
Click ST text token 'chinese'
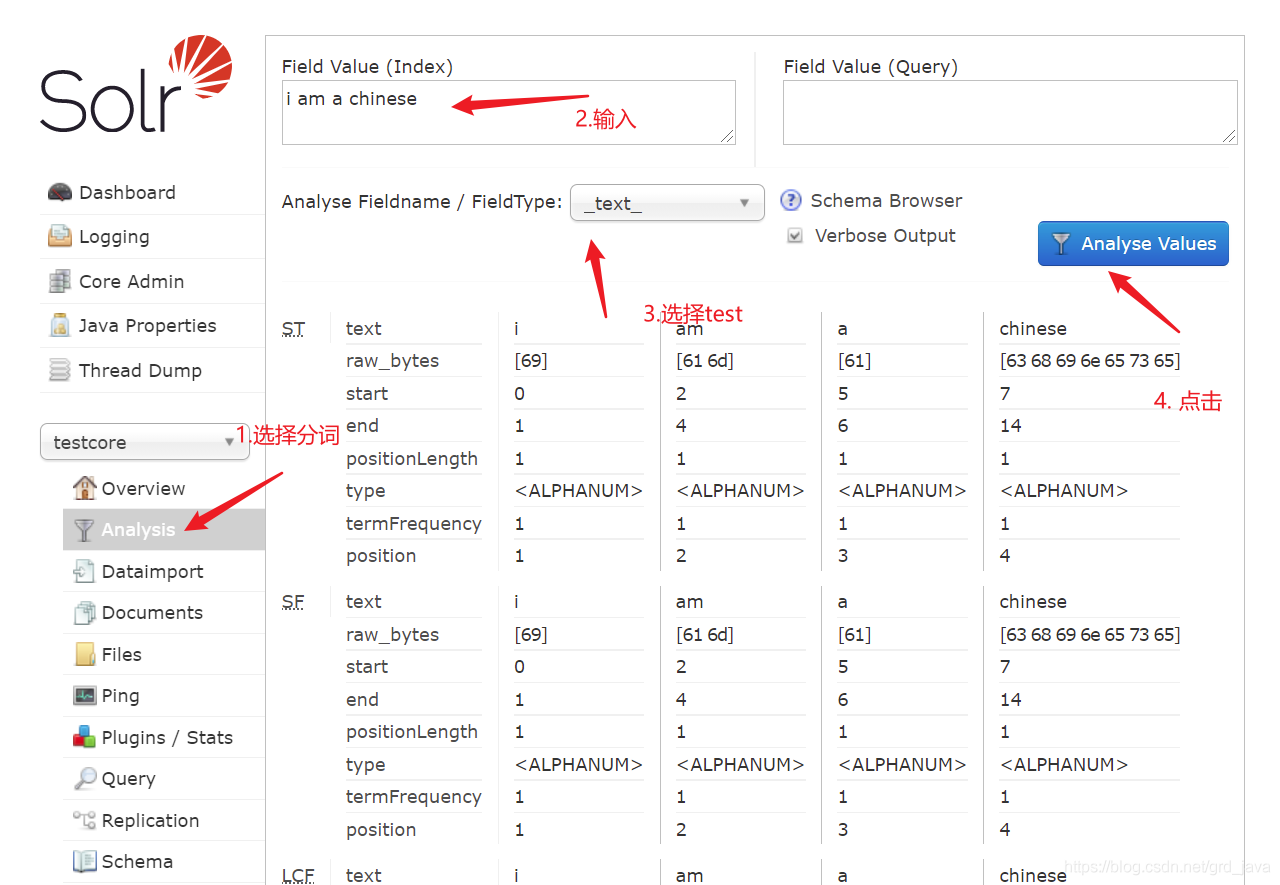1033,329
